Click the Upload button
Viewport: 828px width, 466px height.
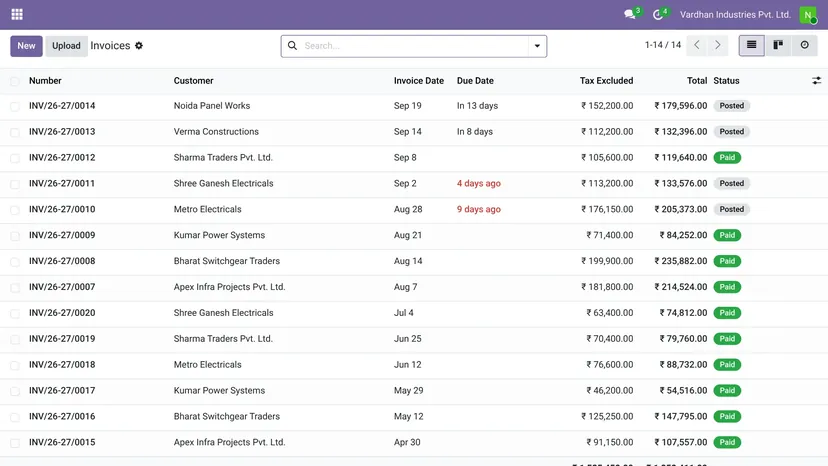click(x=66, y=46)
